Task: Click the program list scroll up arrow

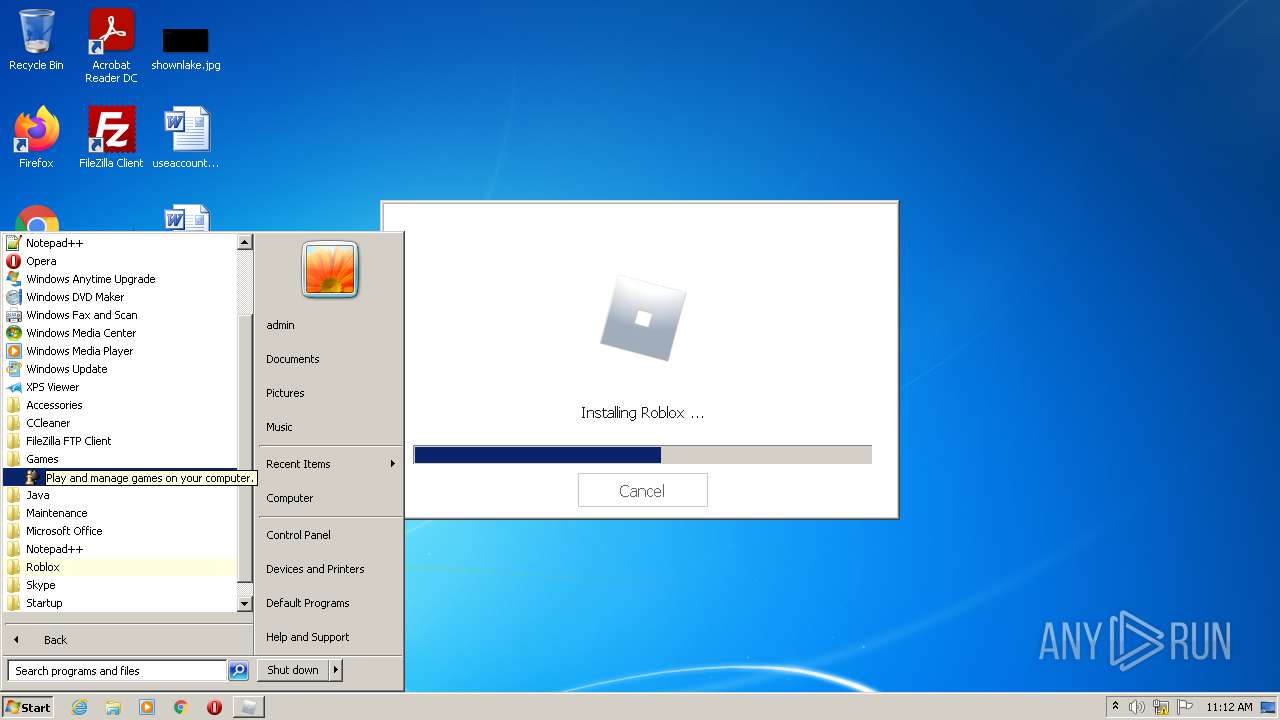Action: (244, 242)
